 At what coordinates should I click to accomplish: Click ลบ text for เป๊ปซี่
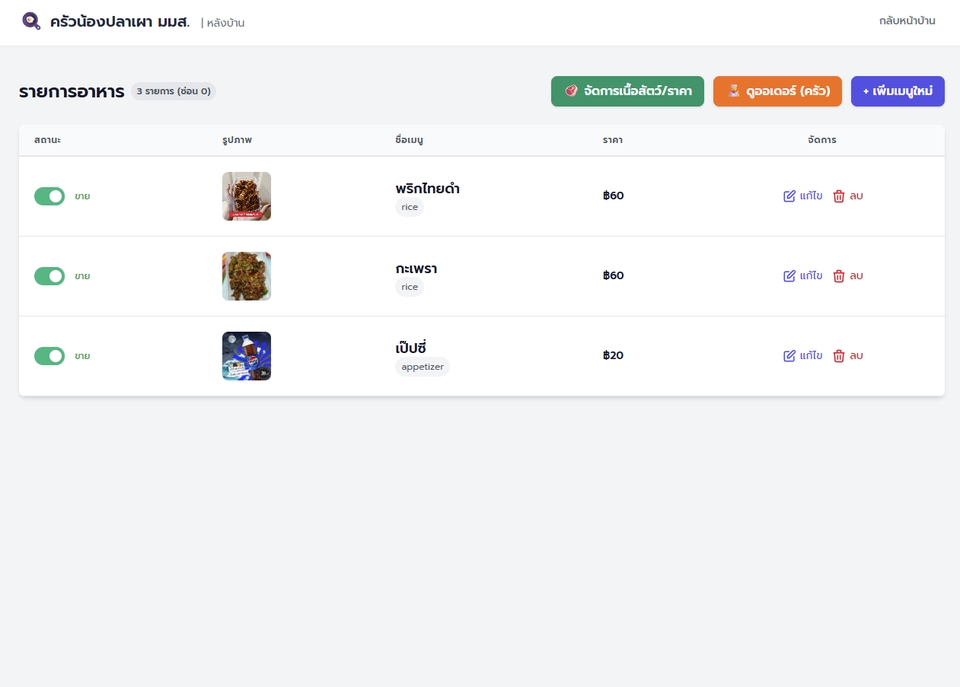tap(856, 356)
